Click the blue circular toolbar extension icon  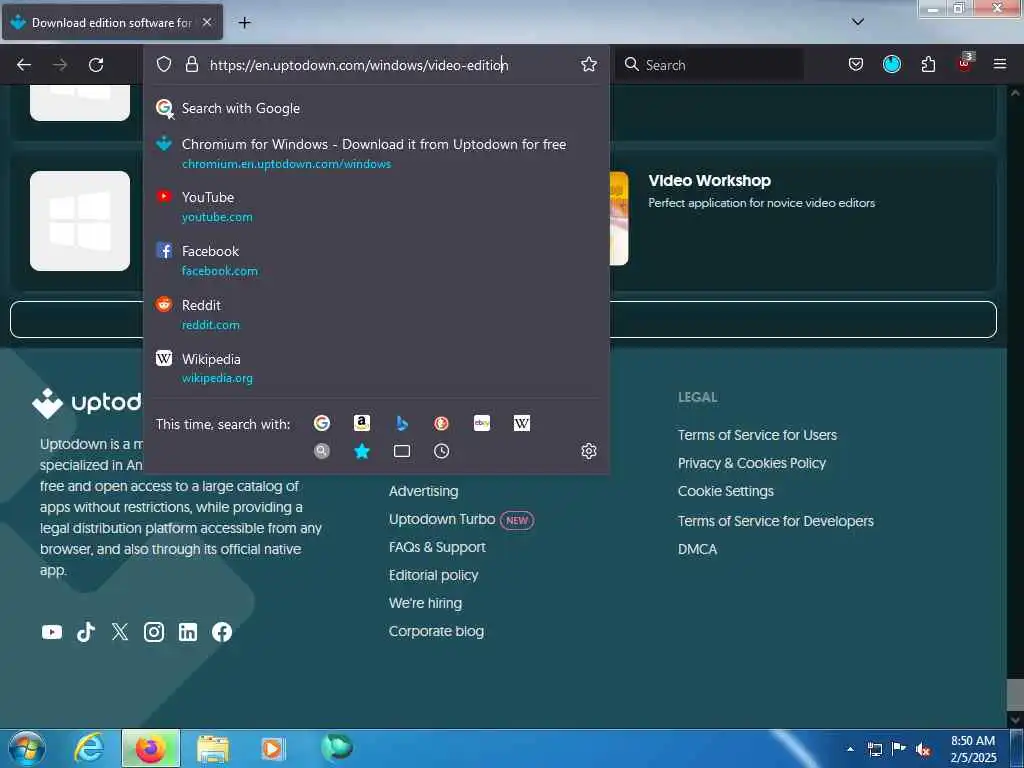[x=891, y=64]
